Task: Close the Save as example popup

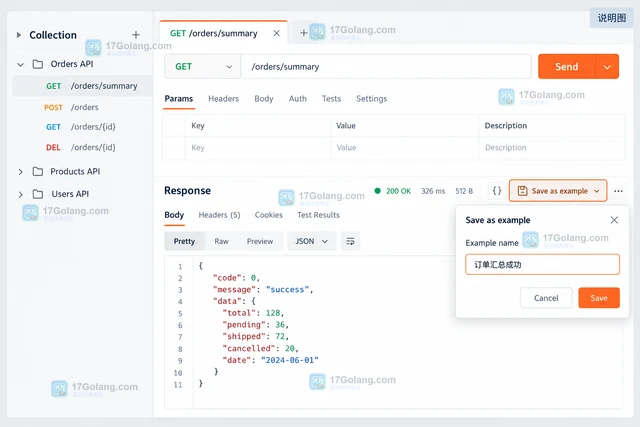Action: (614, 220)
